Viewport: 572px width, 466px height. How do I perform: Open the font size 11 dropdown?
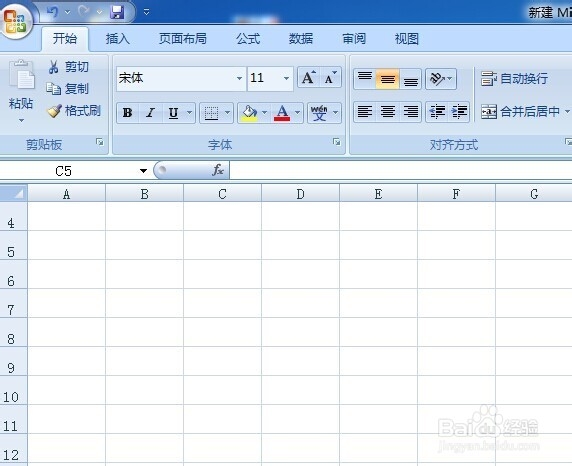pos(286,78)
